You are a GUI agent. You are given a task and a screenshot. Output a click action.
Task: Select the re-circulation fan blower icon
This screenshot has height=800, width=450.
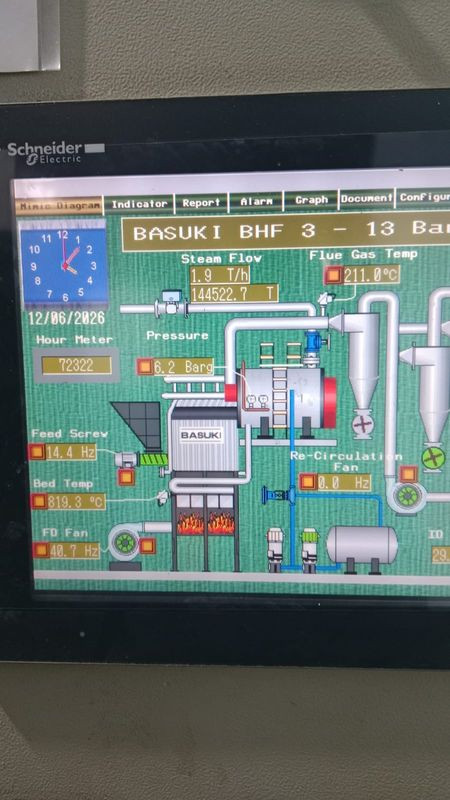coord(407,496)
